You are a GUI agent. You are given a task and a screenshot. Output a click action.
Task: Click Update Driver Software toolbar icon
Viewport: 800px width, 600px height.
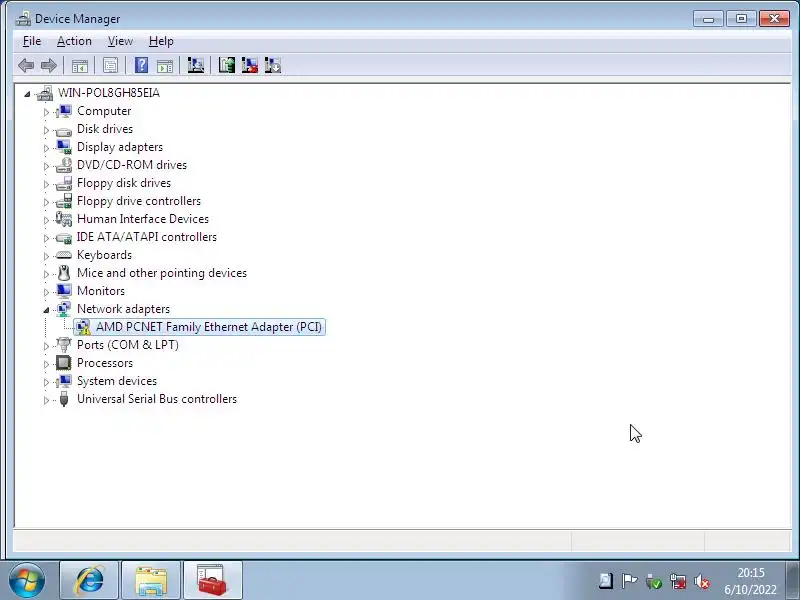227,65
